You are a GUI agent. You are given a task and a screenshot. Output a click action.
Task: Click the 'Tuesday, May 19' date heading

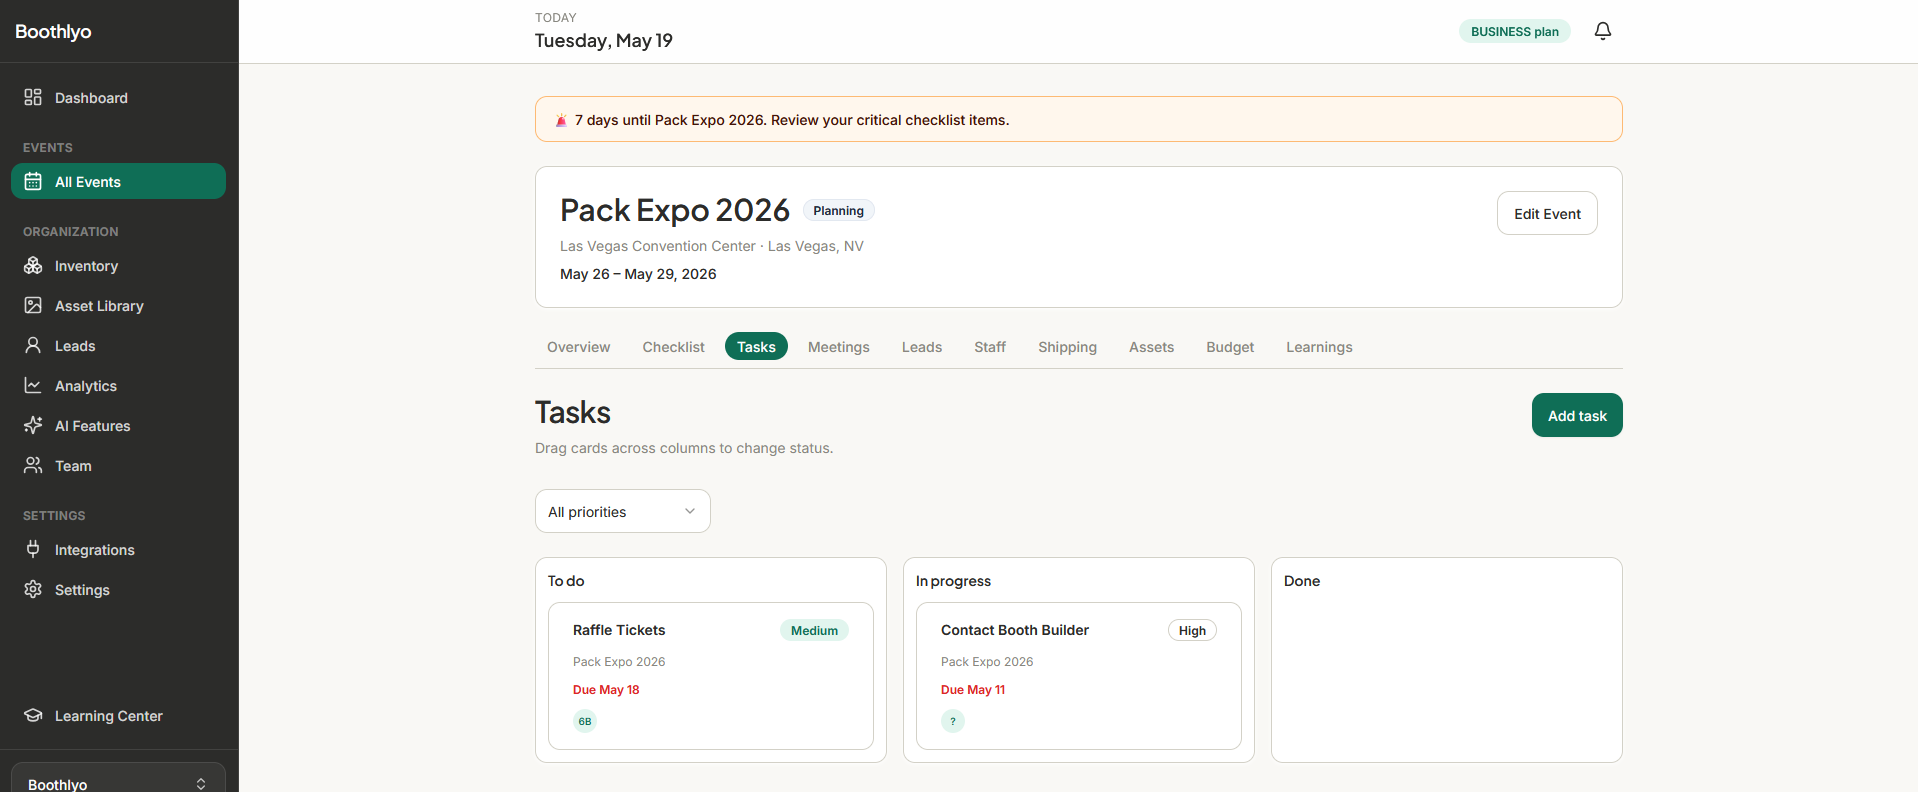coord(603,40)
